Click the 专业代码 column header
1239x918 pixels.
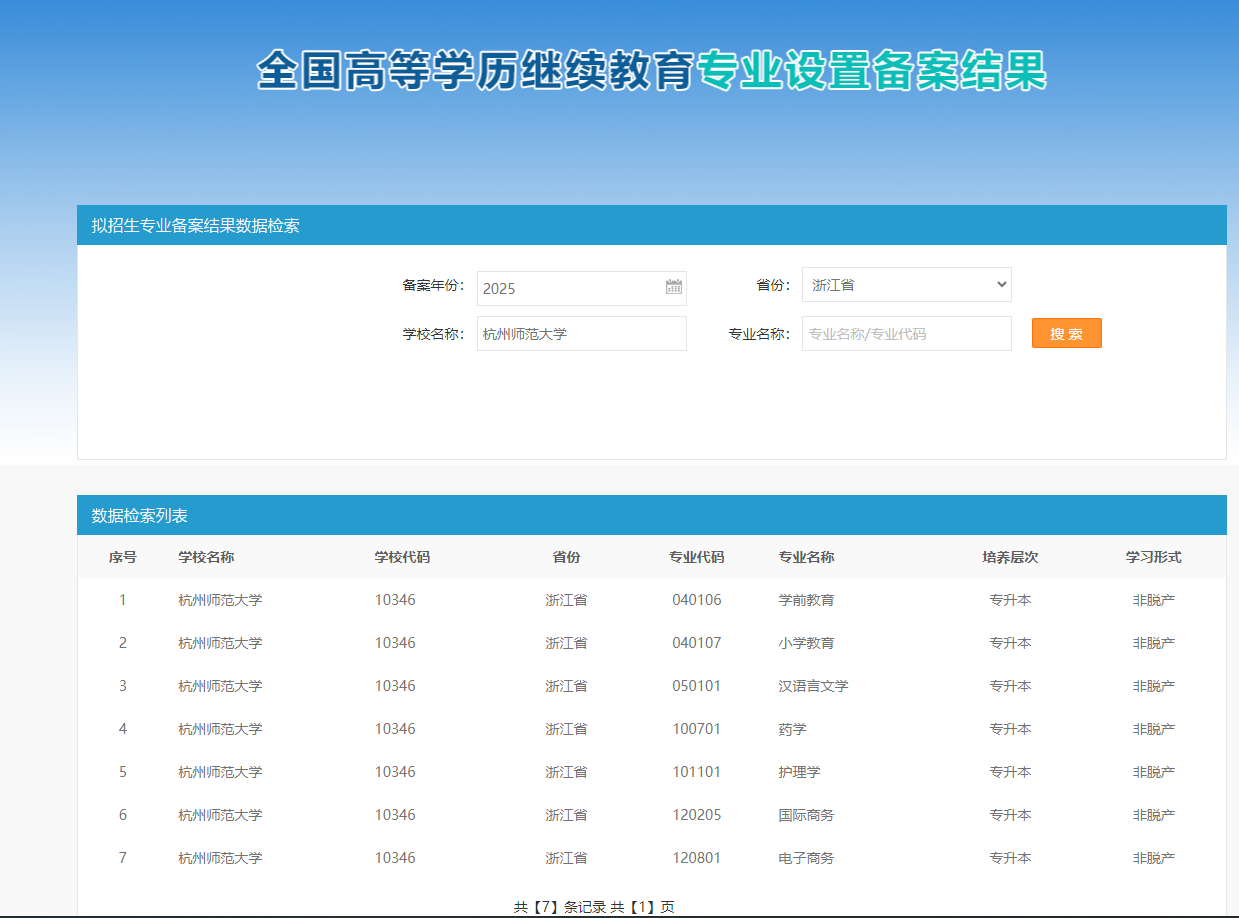coord(696,557)
